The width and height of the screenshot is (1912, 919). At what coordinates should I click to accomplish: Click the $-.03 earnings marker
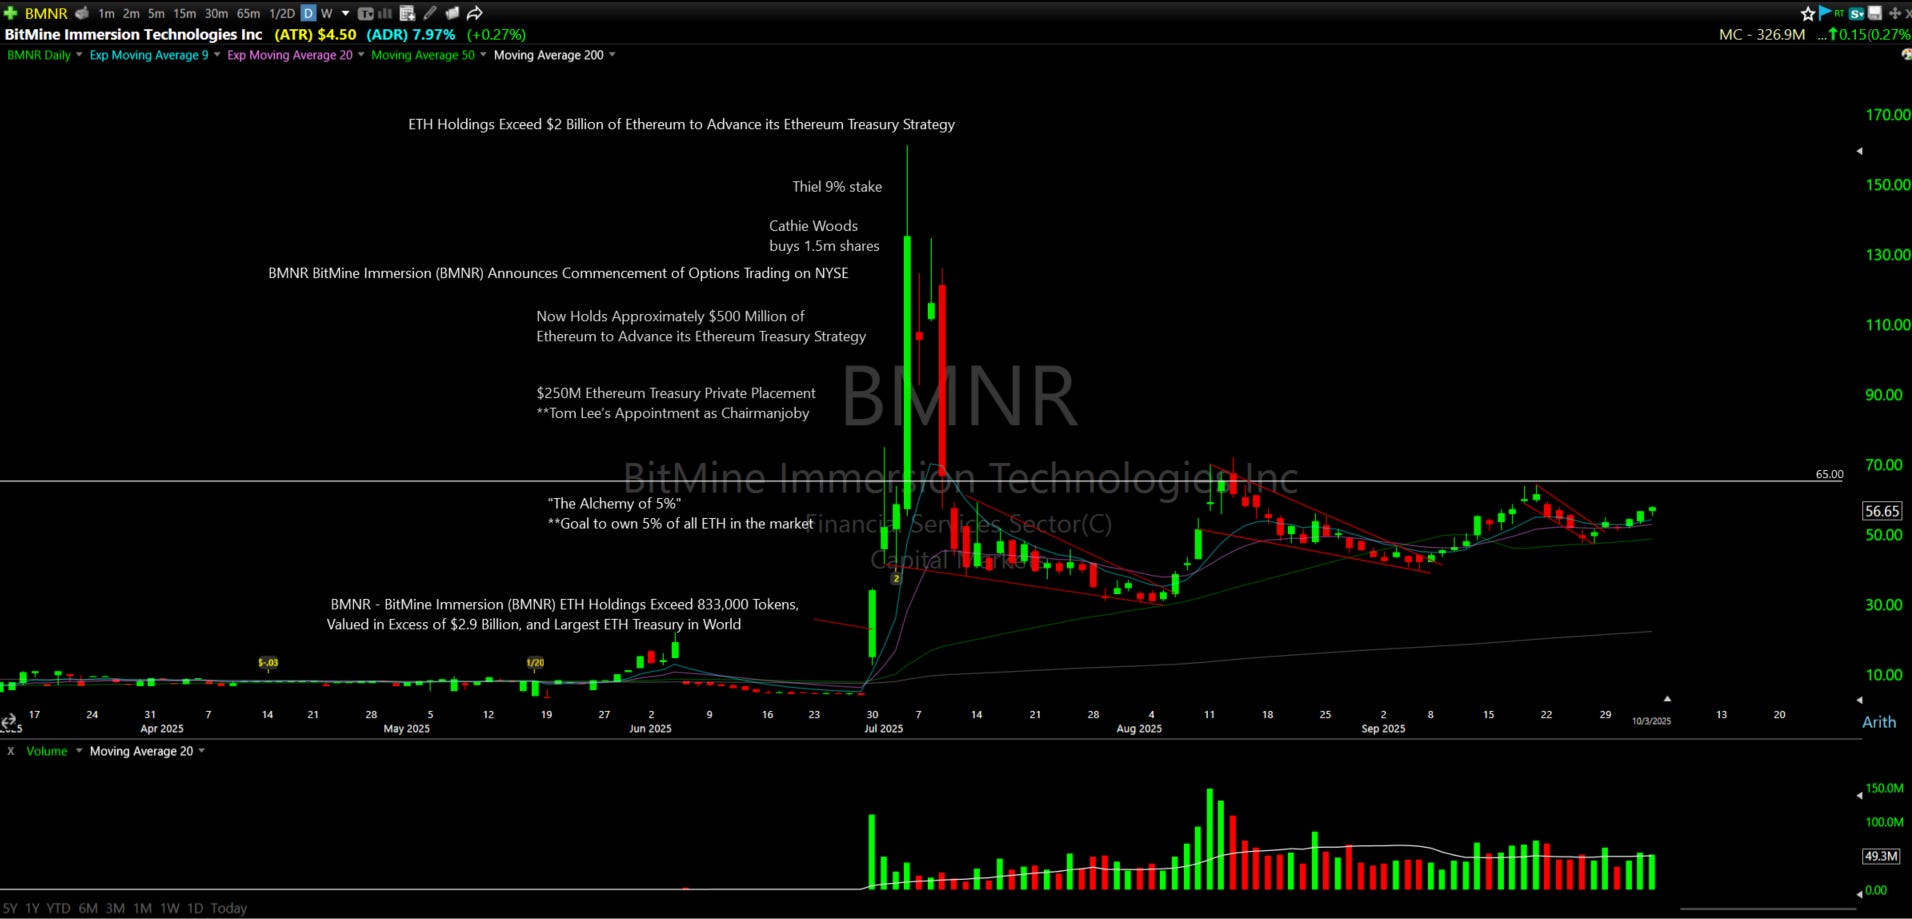pos(268,663)
